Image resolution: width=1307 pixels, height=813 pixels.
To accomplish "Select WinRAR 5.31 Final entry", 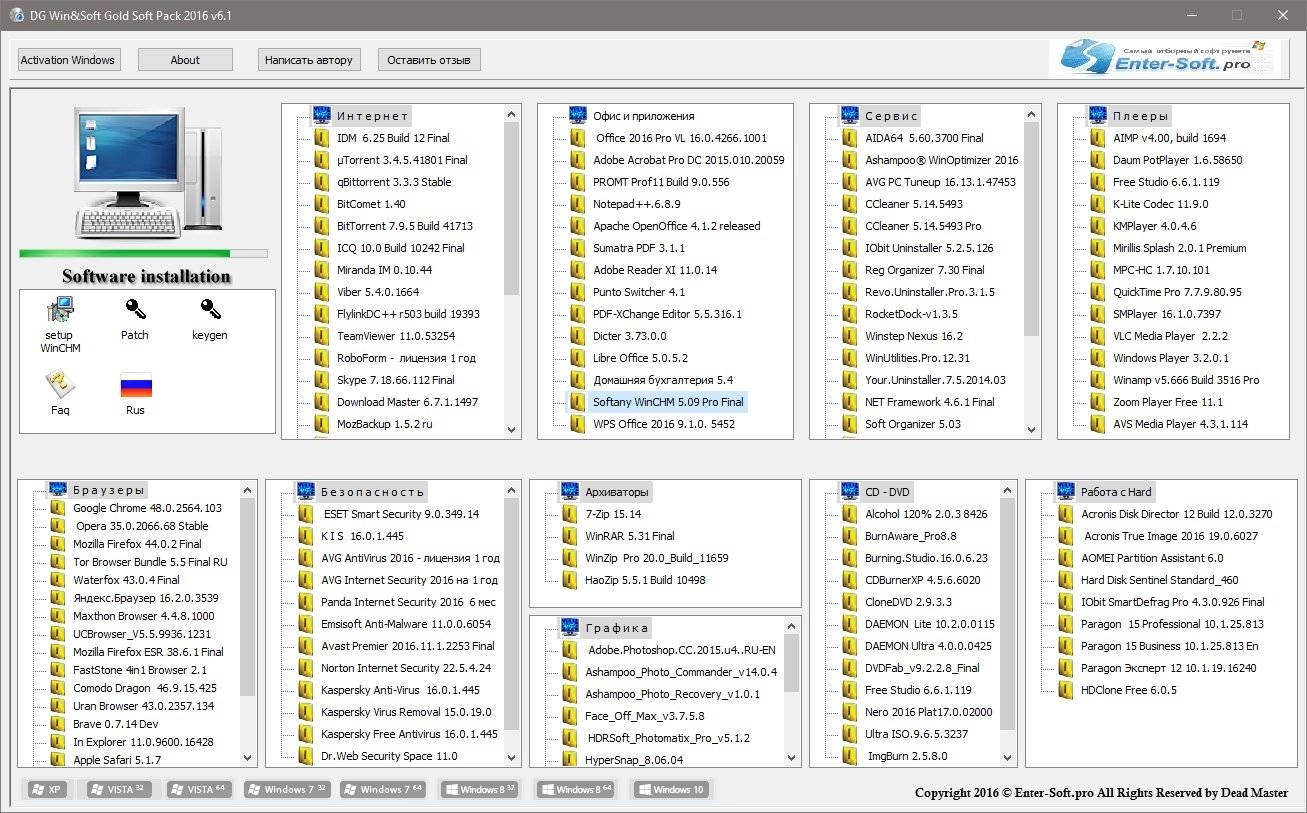I will click(x=630, y=536).
